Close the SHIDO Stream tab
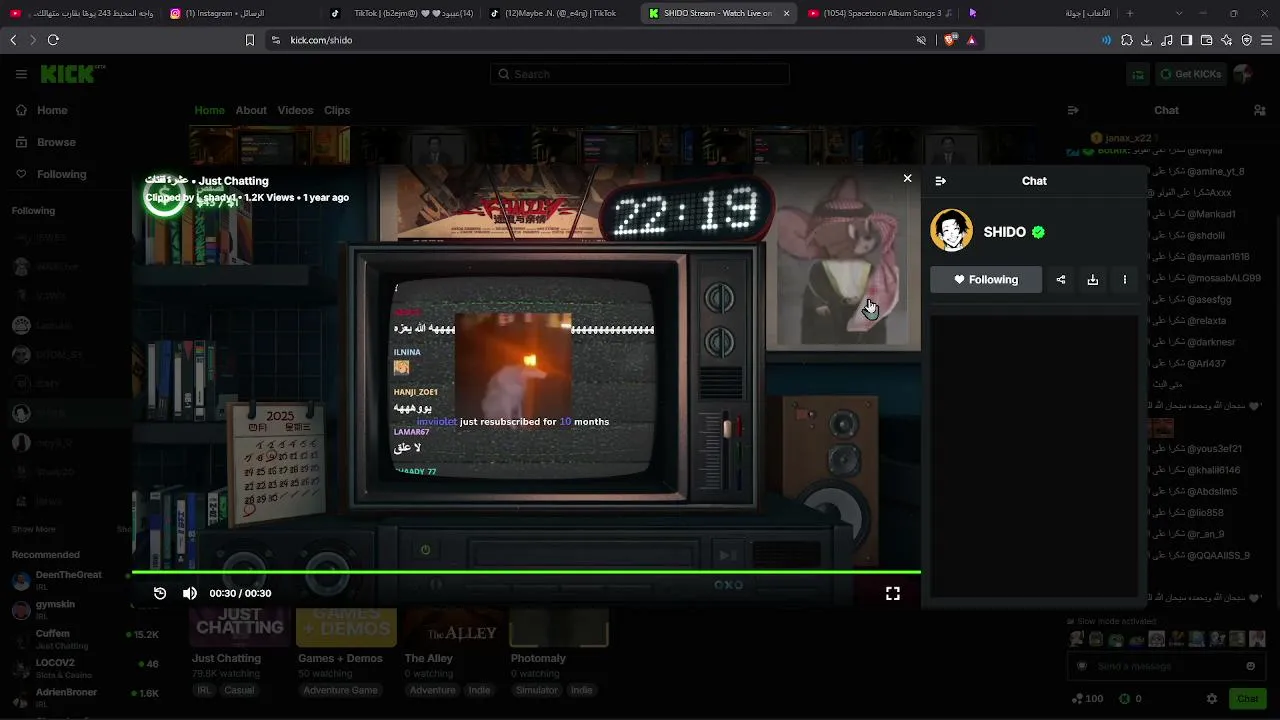Image resolution: width=1280 pixels, height=720 pixels. (787, 13)
